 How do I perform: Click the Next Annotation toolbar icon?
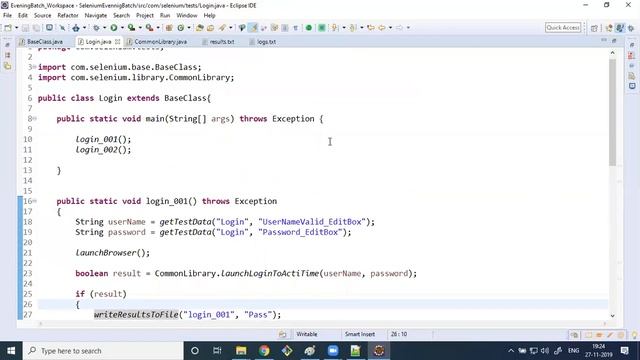point(335,28)
